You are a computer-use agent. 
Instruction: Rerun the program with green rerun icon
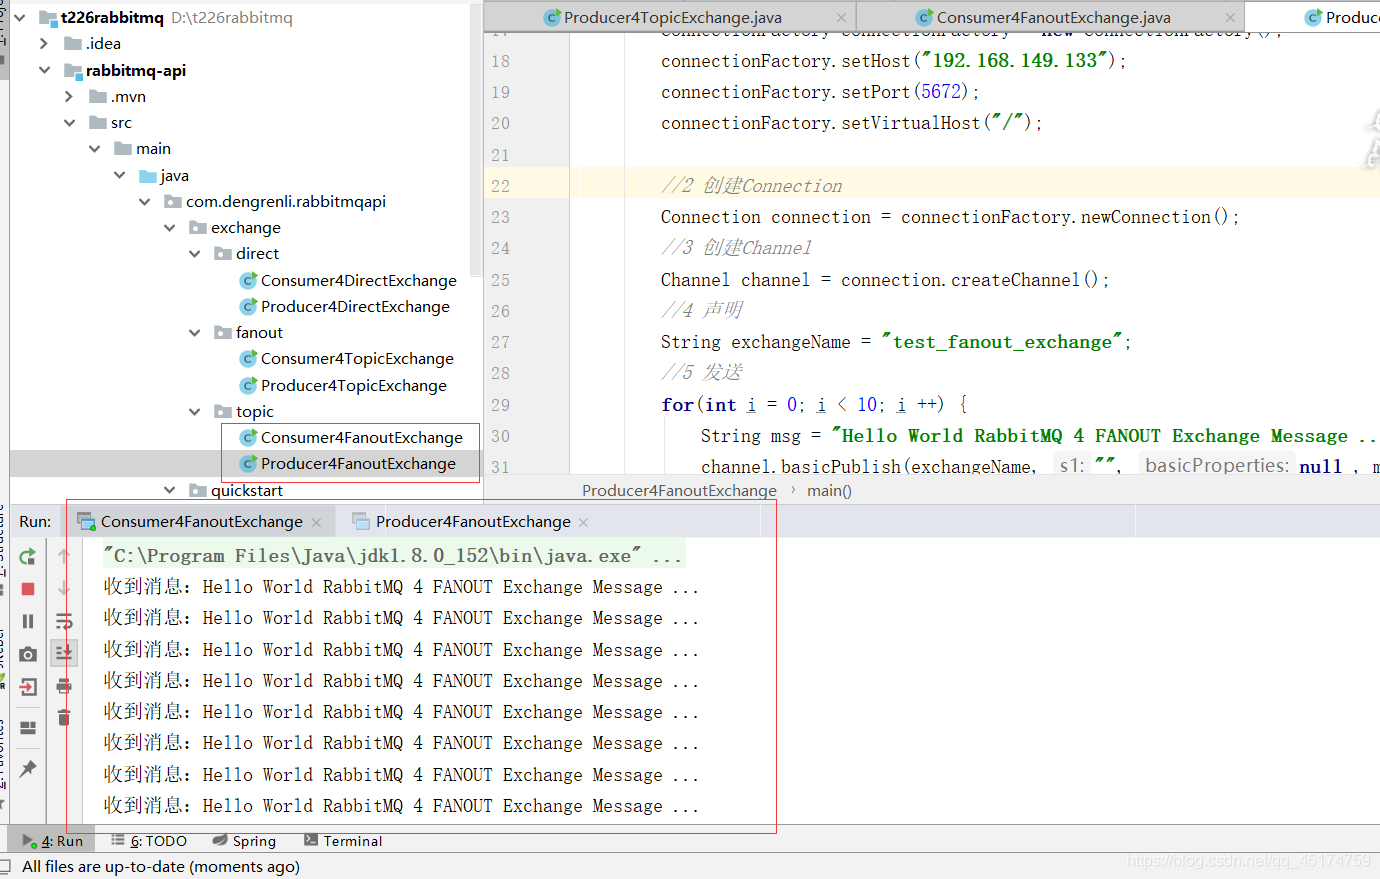click(x=28, y=556)
